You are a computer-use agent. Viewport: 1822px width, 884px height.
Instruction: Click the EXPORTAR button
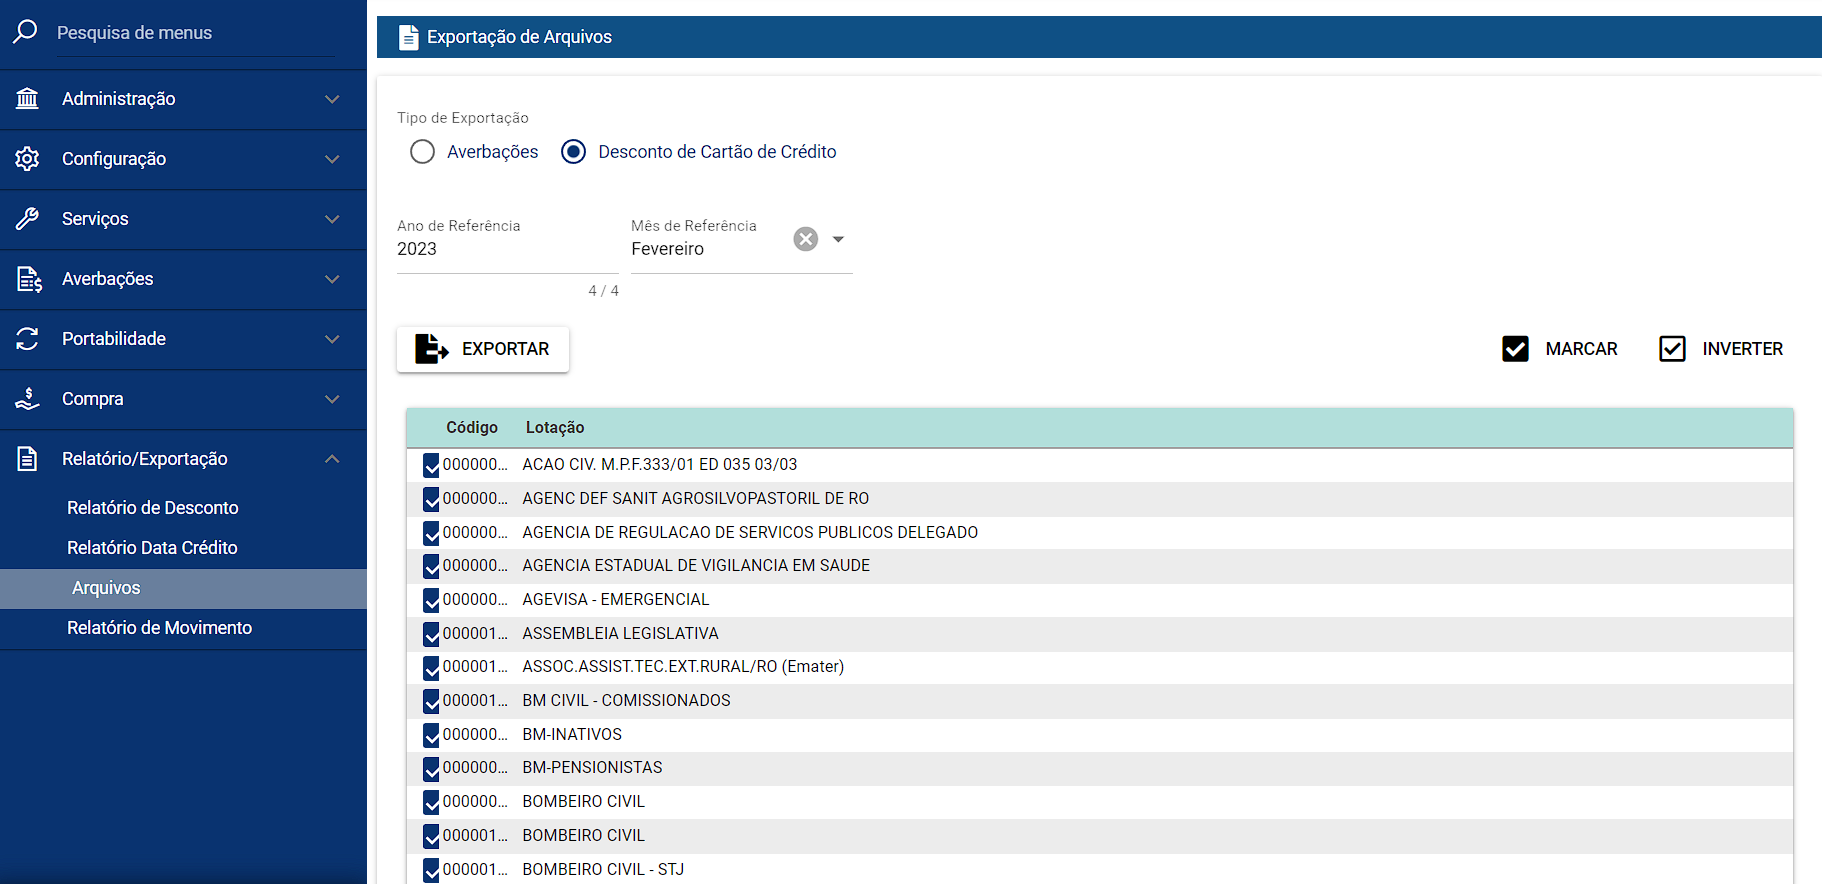tap(483, 349)
